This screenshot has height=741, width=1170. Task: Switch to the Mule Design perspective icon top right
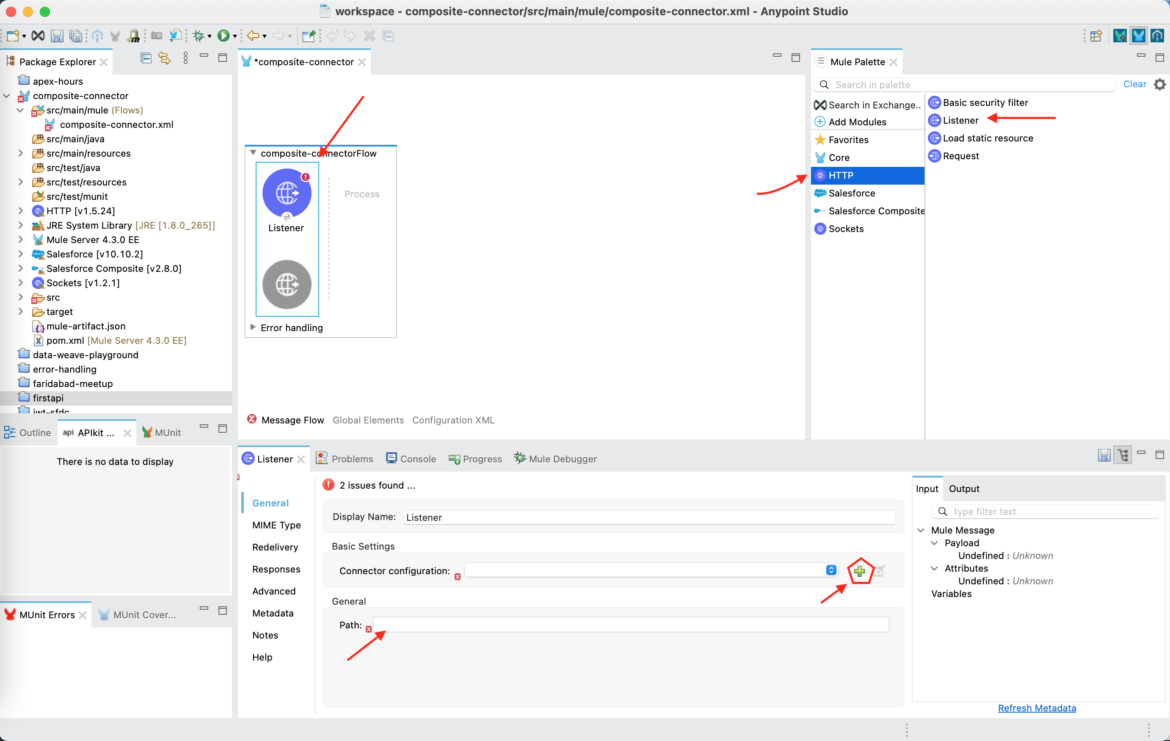point(1139,33)
